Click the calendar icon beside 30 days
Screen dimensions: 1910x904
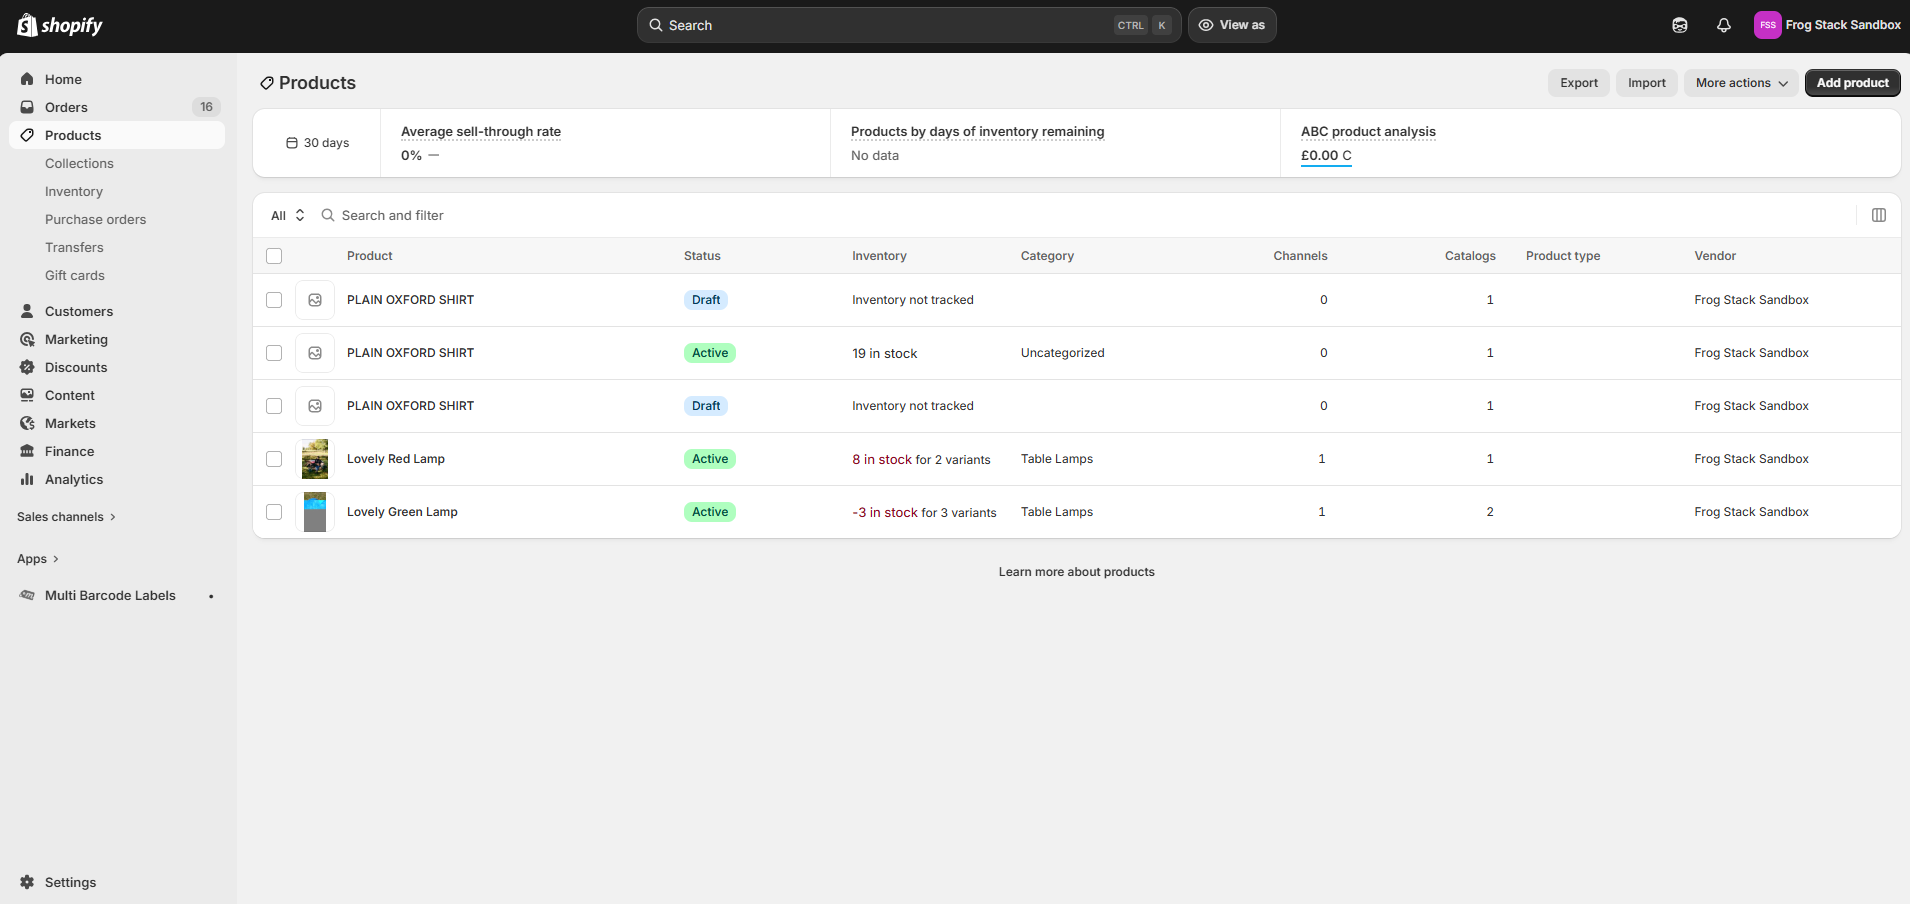click(292, 143)
